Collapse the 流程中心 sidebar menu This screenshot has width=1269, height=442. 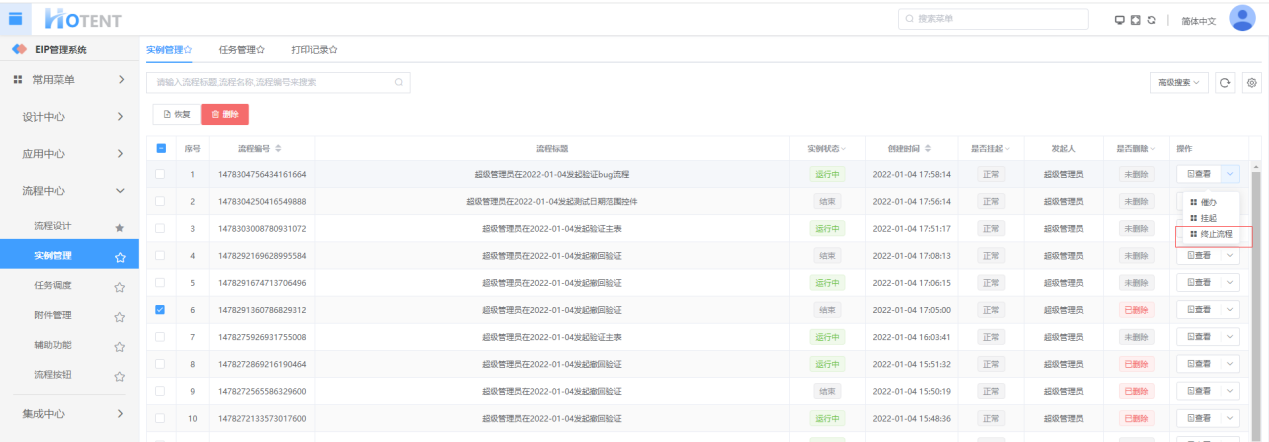pyautogui.click(x=70, y=190)
